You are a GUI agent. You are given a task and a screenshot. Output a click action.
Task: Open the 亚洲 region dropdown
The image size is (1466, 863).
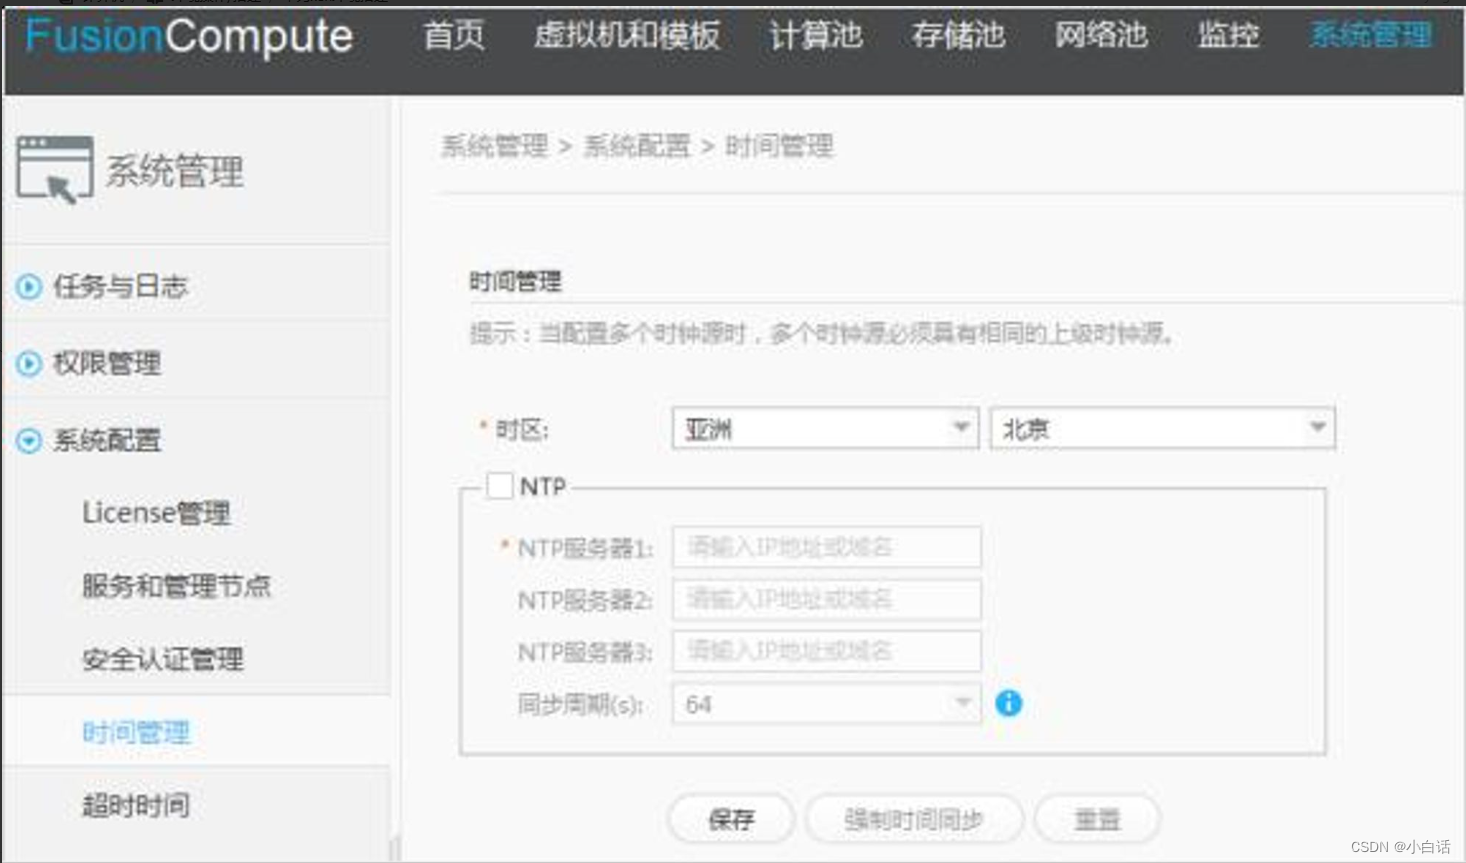[x=825, y=428]
